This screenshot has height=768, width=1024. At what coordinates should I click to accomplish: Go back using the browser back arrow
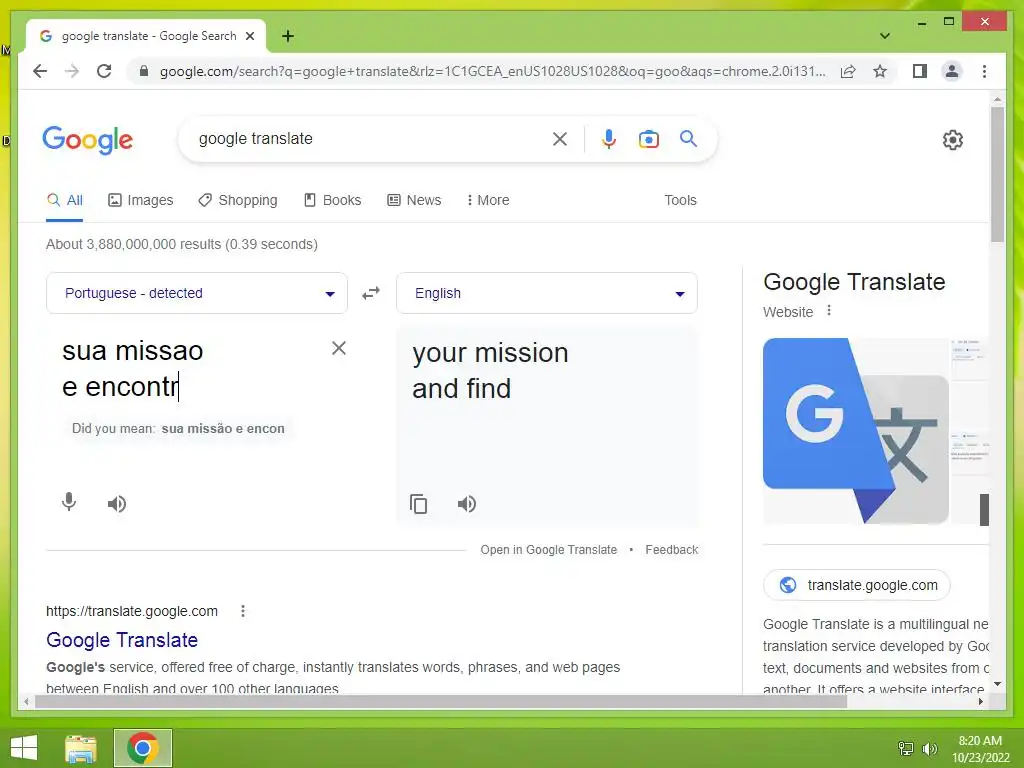click(40, 71)
